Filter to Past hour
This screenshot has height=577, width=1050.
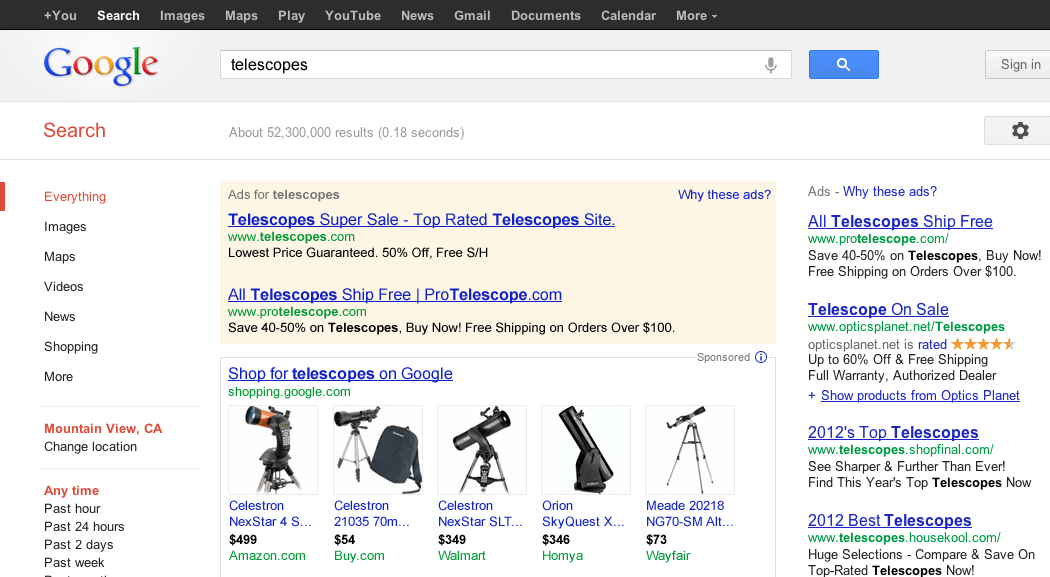click(72, 509)
